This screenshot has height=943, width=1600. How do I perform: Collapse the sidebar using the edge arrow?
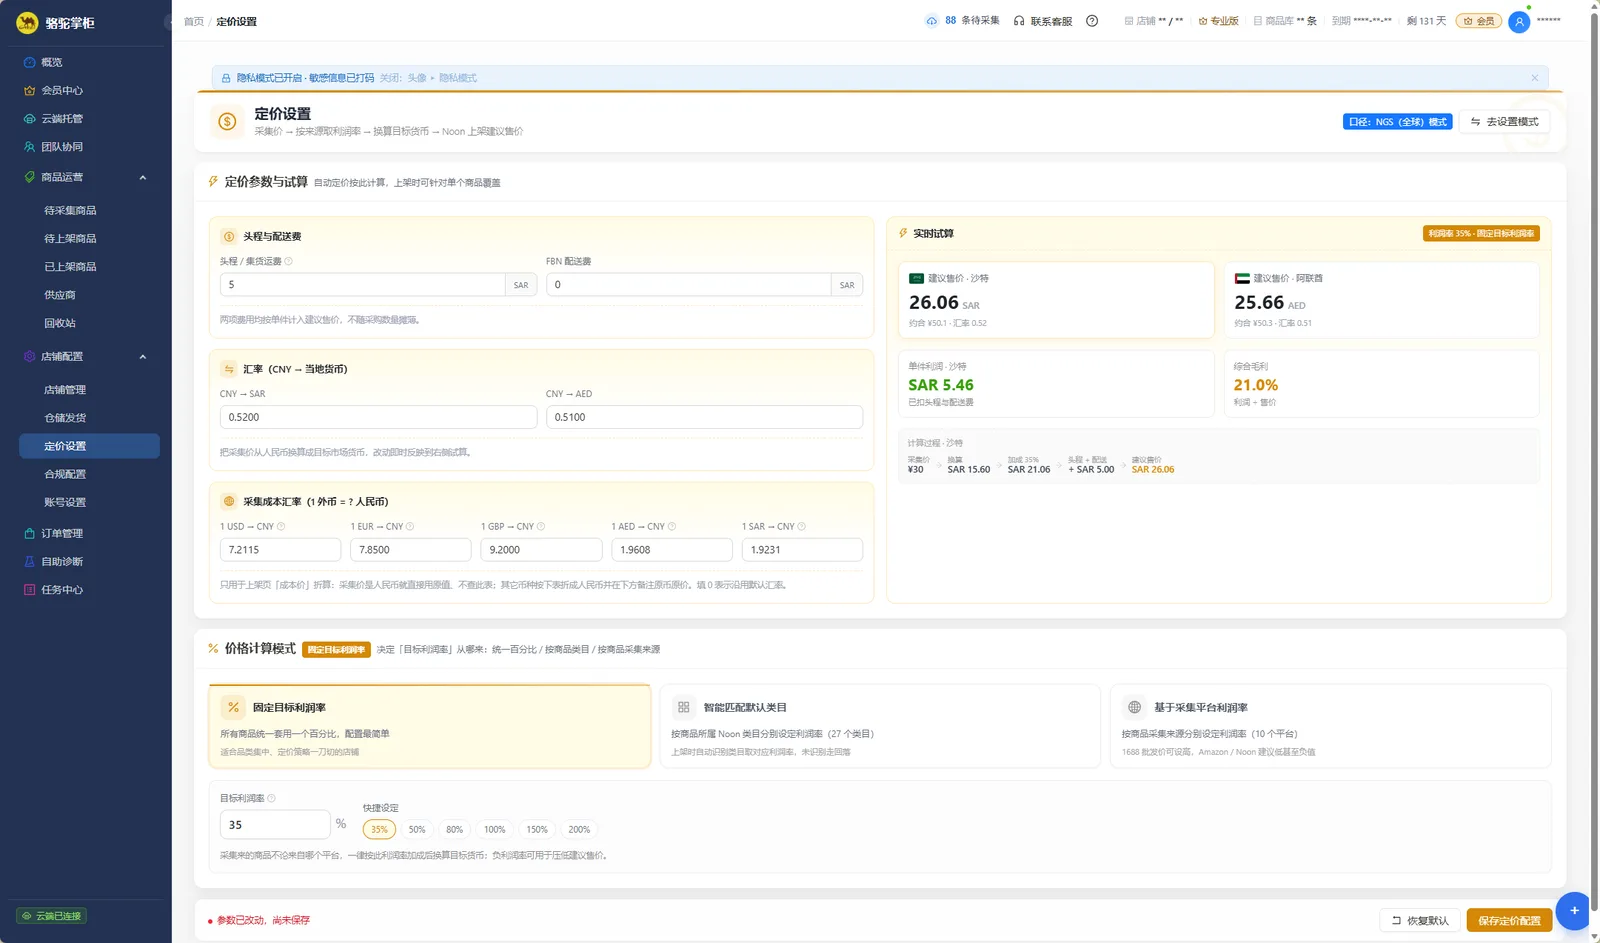pyautogui.click(x=167, y=22)
